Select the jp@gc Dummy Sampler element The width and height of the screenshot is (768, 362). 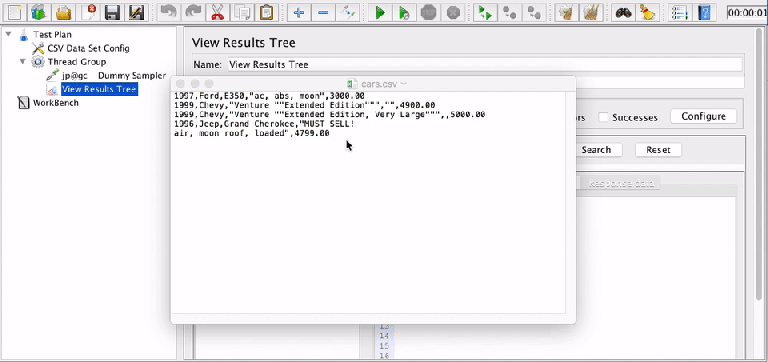(114, 75)
